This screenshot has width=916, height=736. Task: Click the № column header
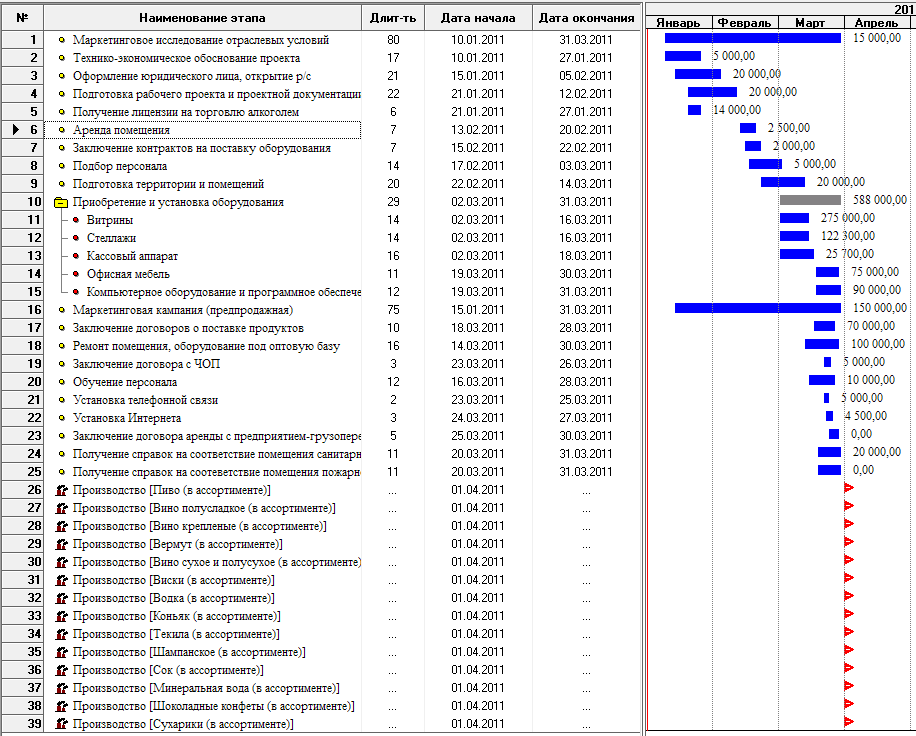pos(22,18)
